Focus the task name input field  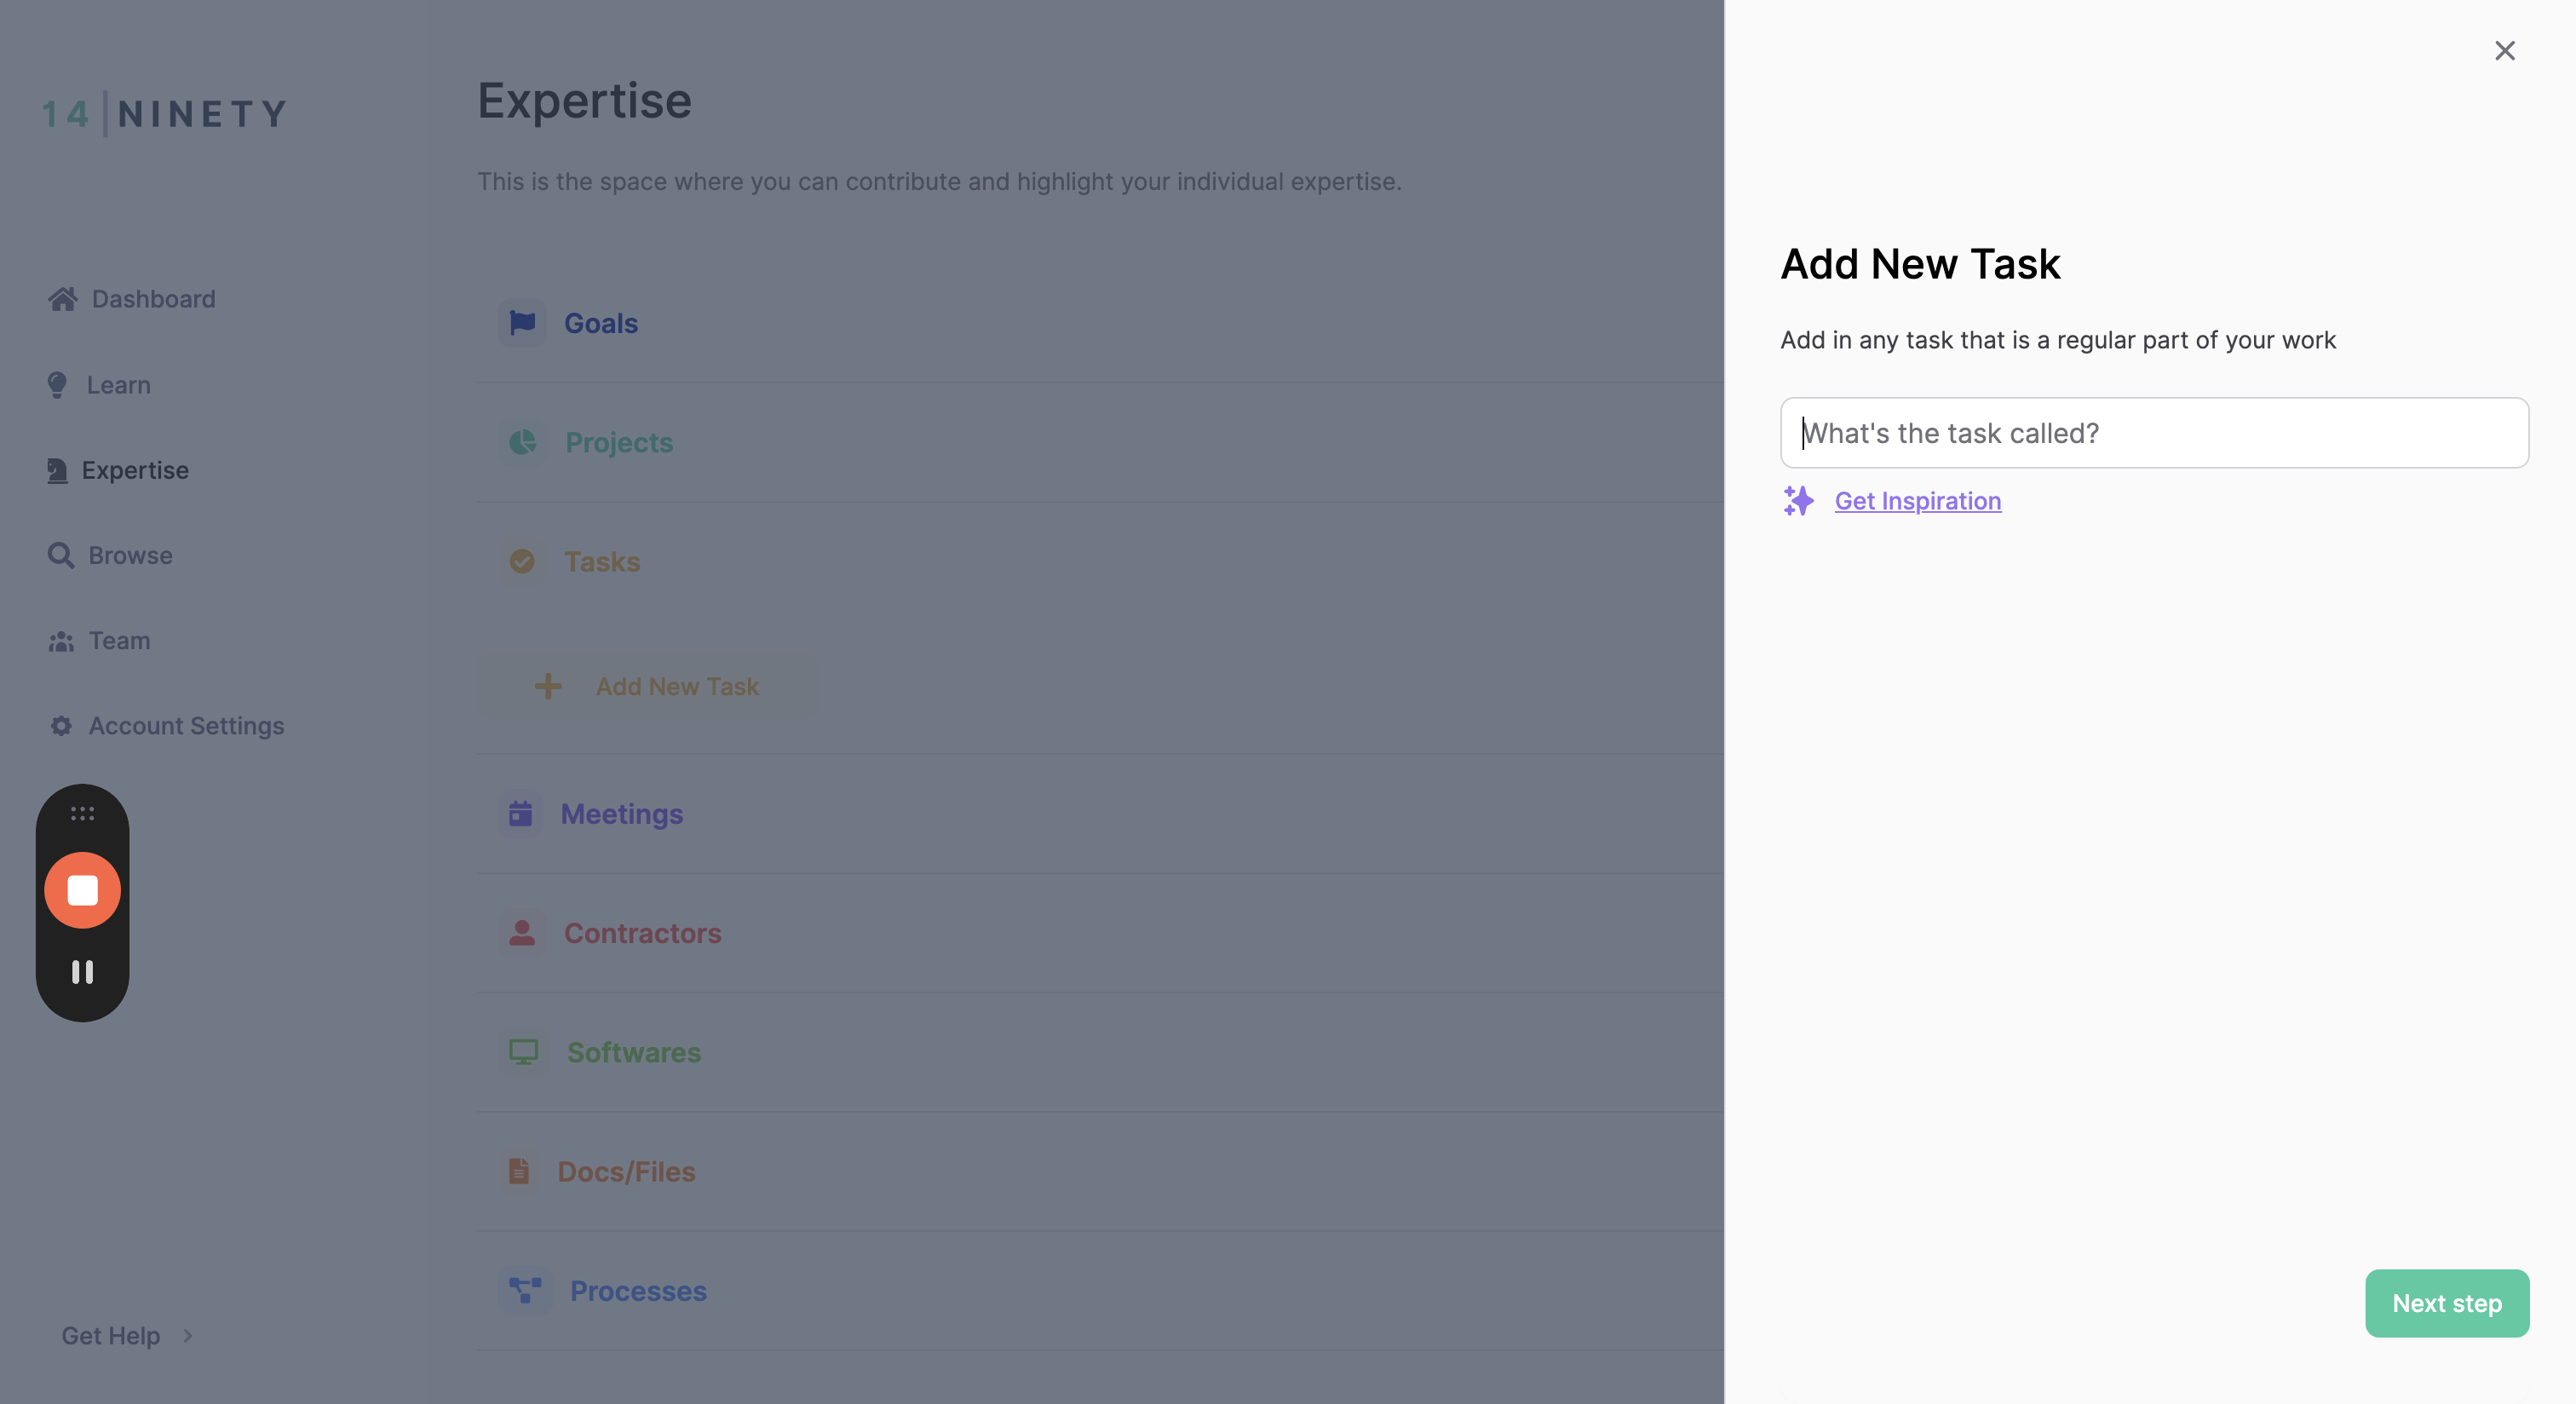coord(2154,433)
